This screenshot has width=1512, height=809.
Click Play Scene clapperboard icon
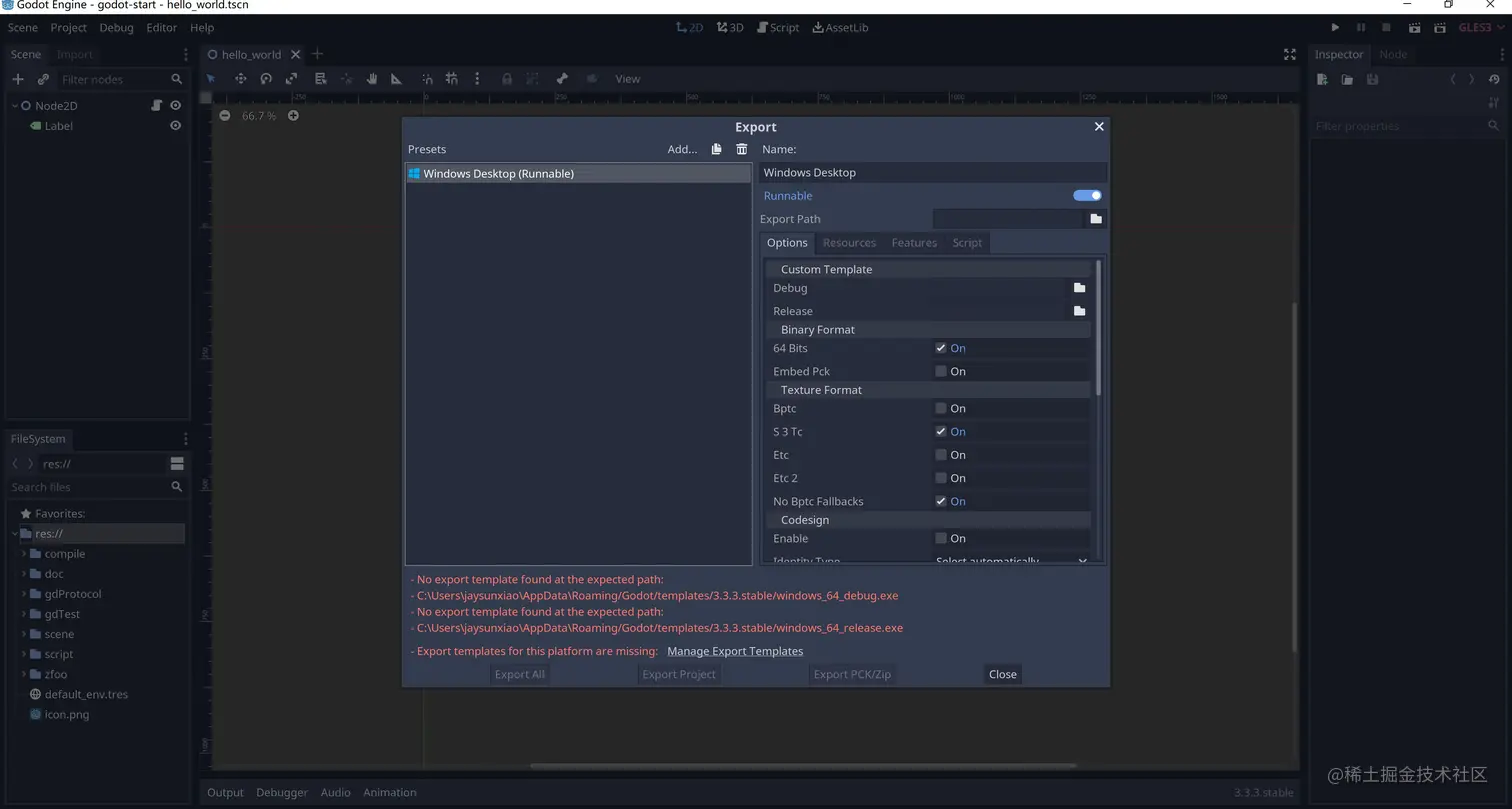1414,28
